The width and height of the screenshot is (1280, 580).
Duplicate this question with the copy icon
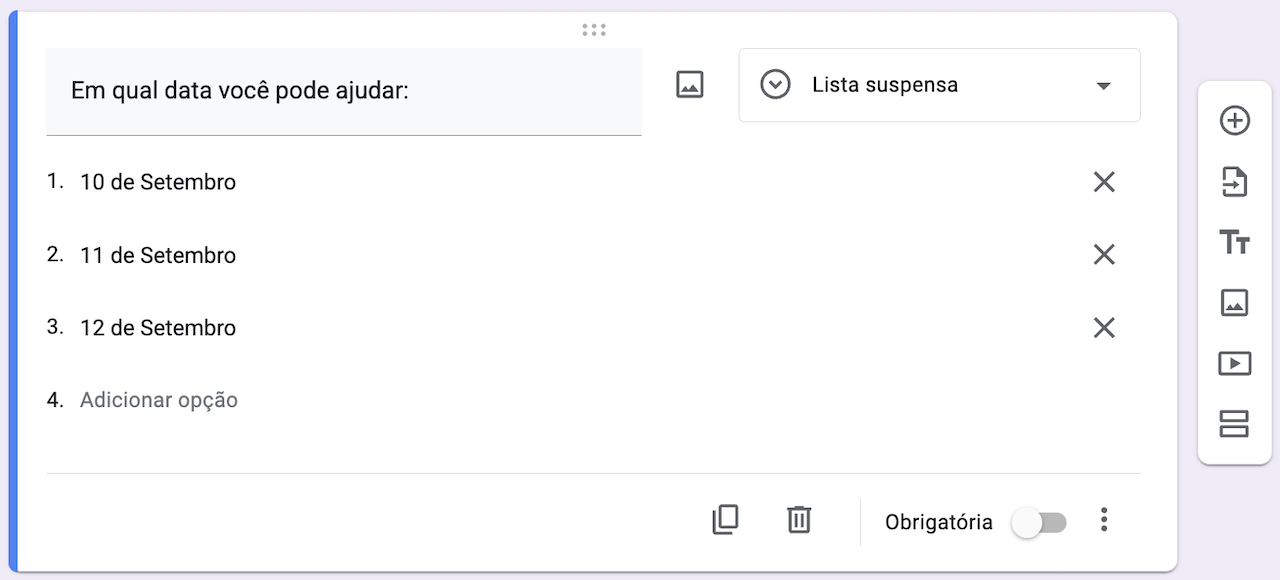tap(725, 520)
